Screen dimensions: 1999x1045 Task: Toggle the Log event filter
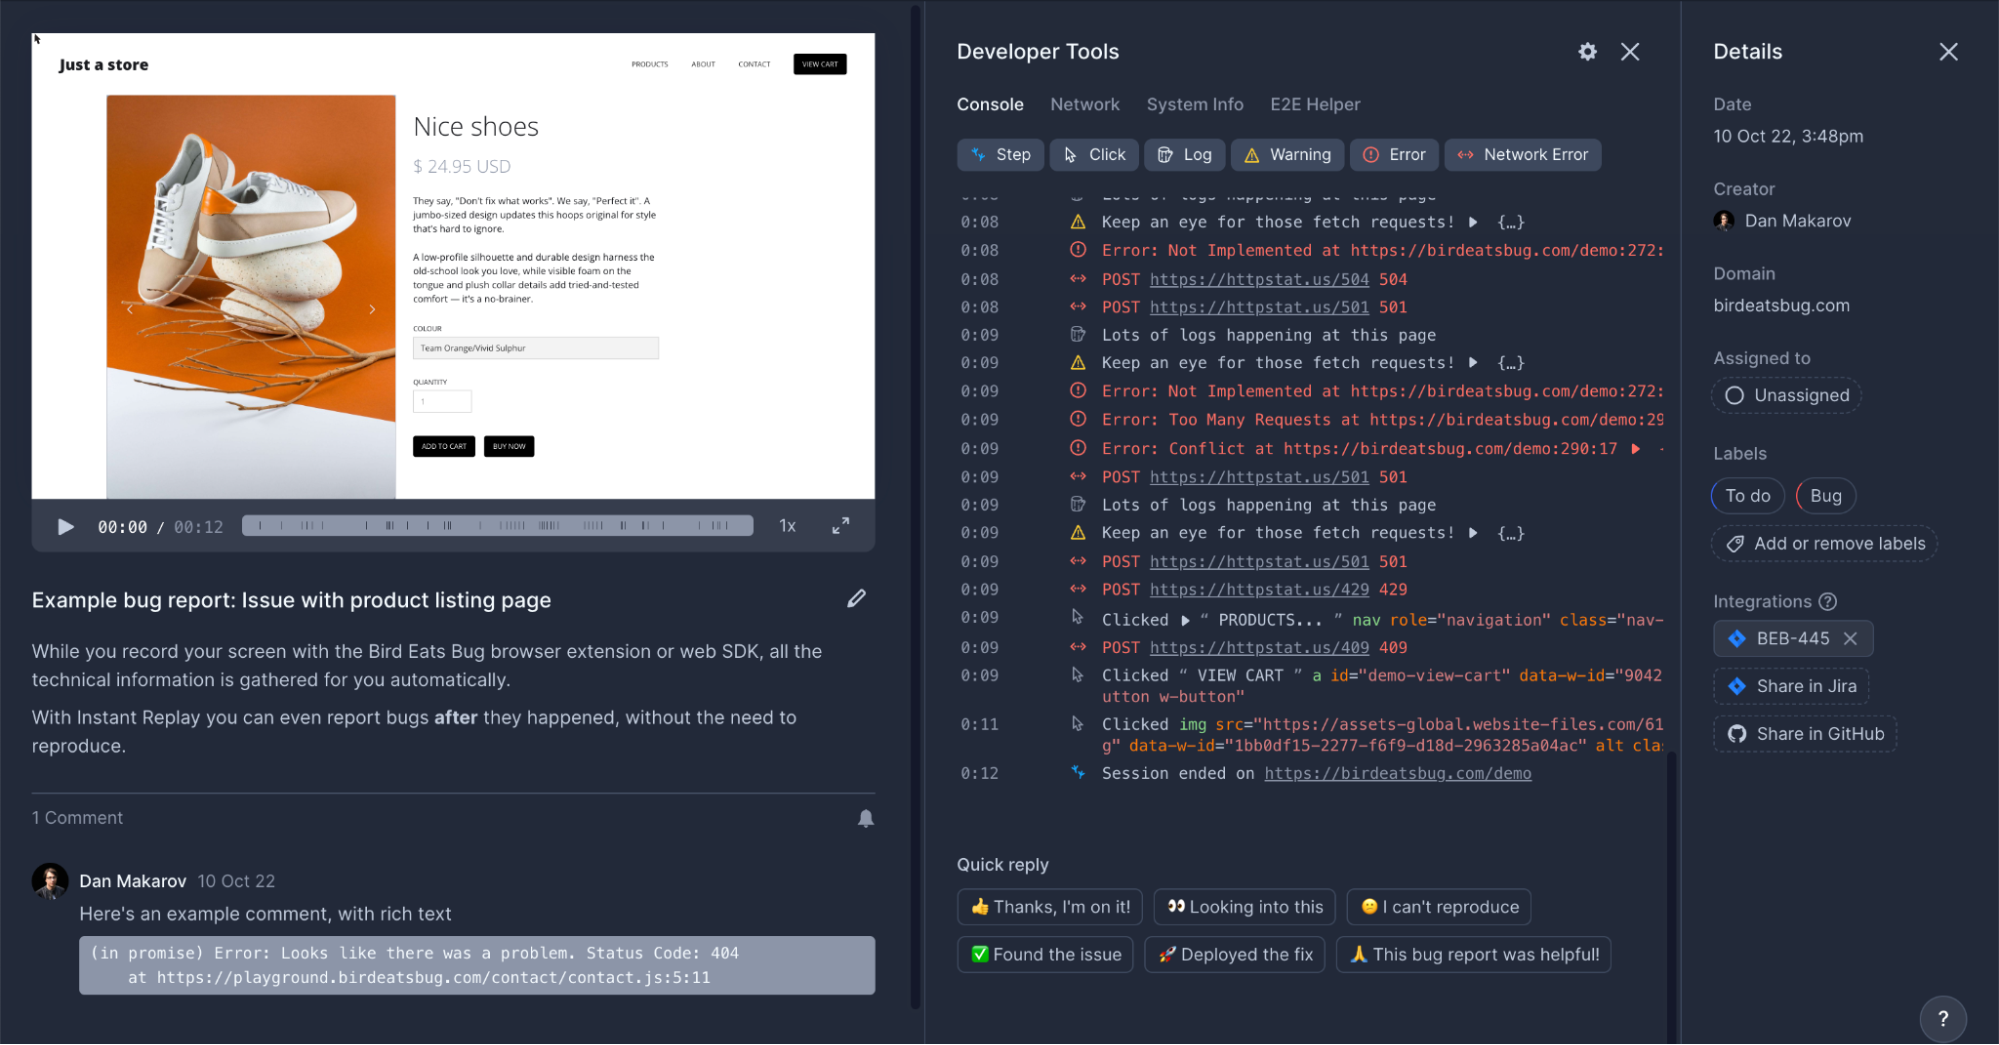point(1184,154)
